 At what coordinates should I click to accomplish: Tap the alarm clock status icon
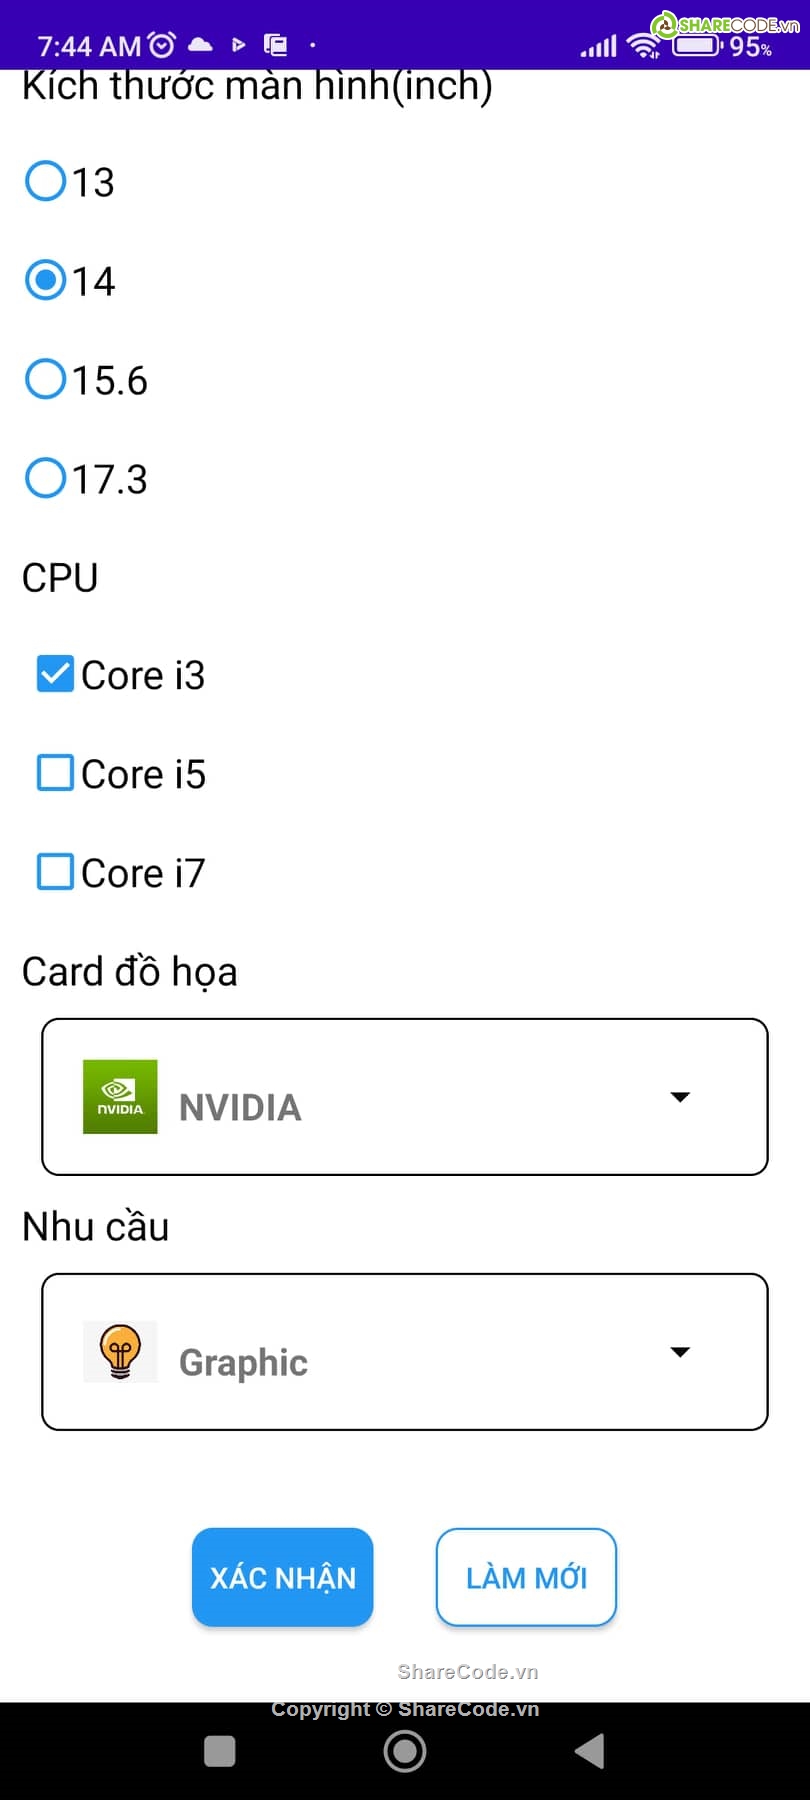click(x=161, y=45)
